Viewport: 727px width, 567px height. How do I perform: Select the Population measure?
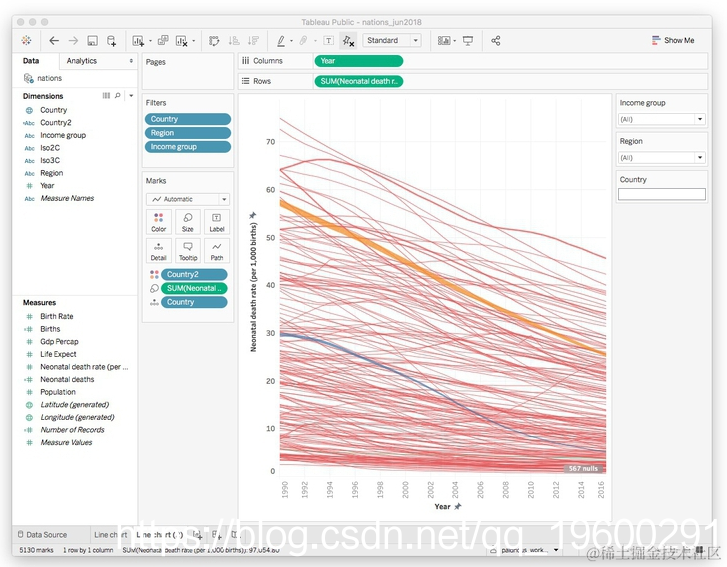[57, 392]
